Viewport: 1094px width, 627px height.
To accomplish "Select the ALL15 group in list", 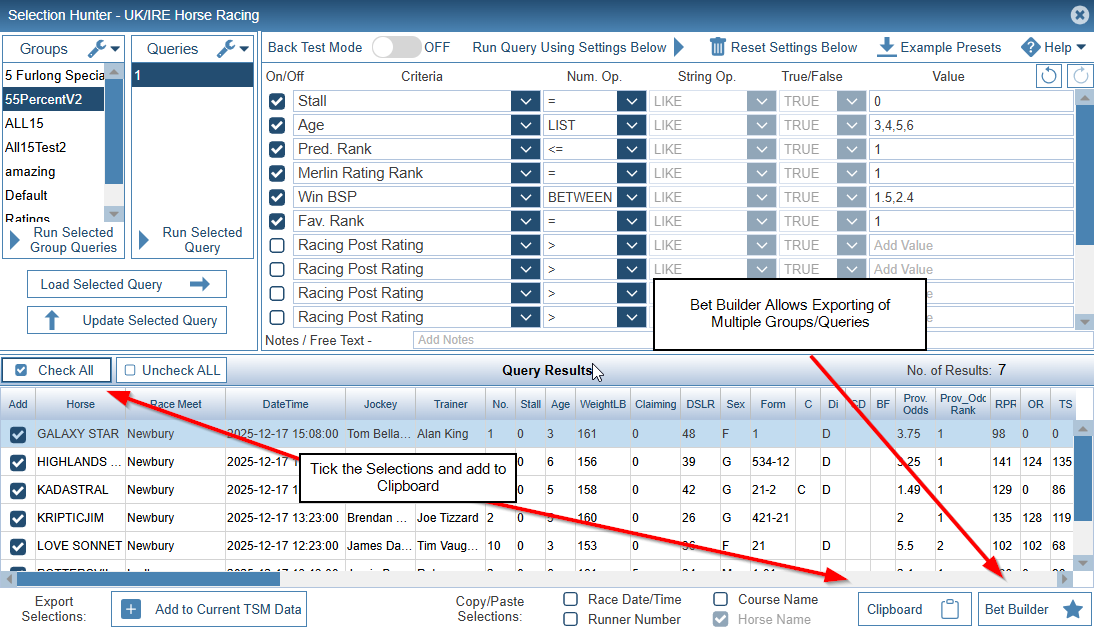I will pyautogui.click(x=55, y=123).
